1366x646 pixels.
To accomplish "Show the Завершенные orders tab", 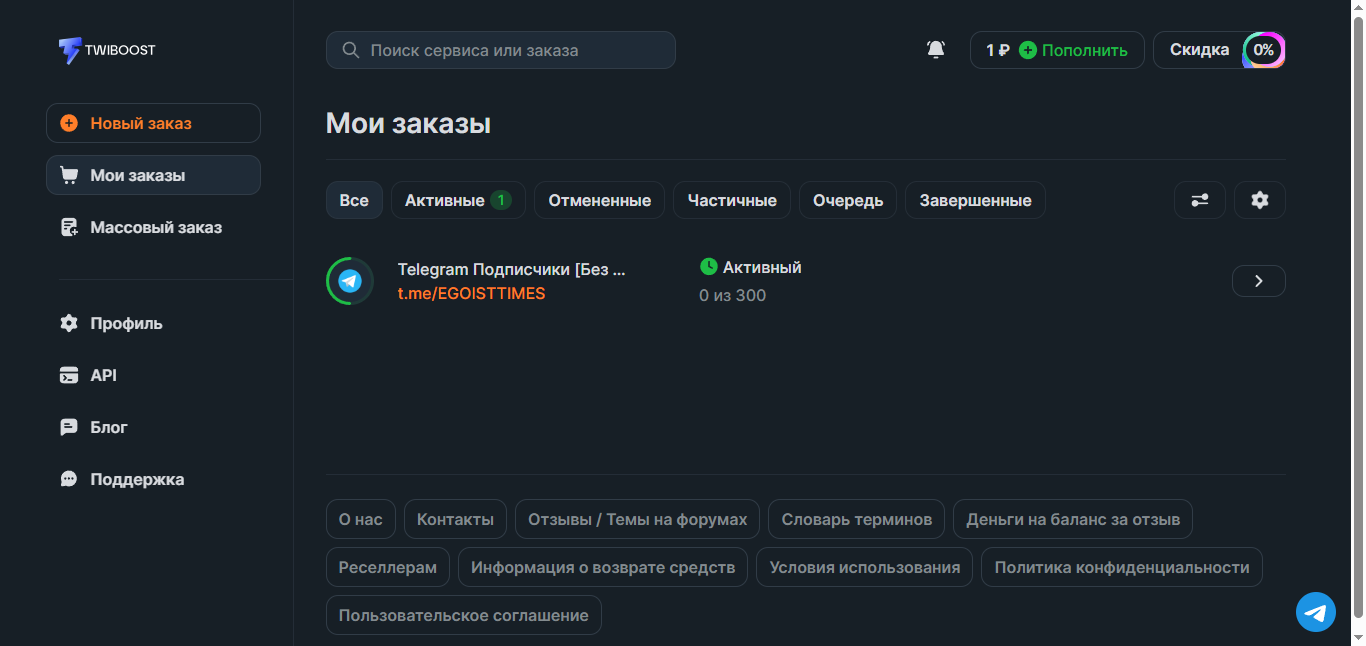I will [x=975, y=200].
